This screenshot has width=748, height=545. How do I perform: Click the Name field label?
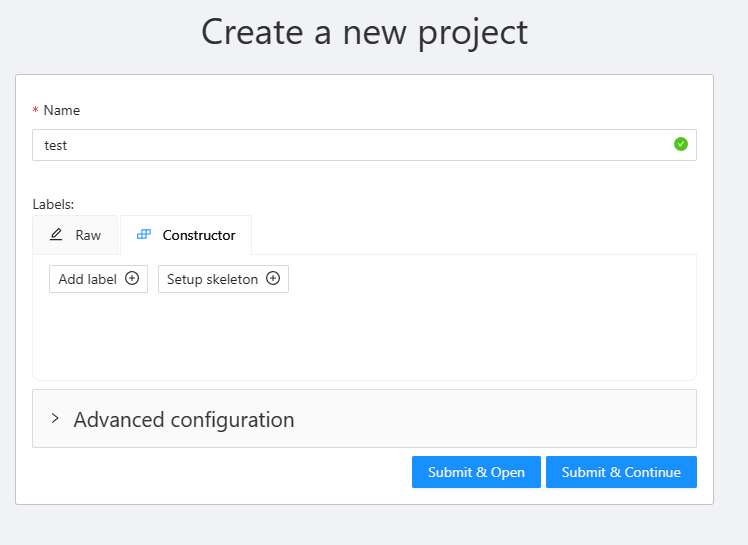point(62,110)
